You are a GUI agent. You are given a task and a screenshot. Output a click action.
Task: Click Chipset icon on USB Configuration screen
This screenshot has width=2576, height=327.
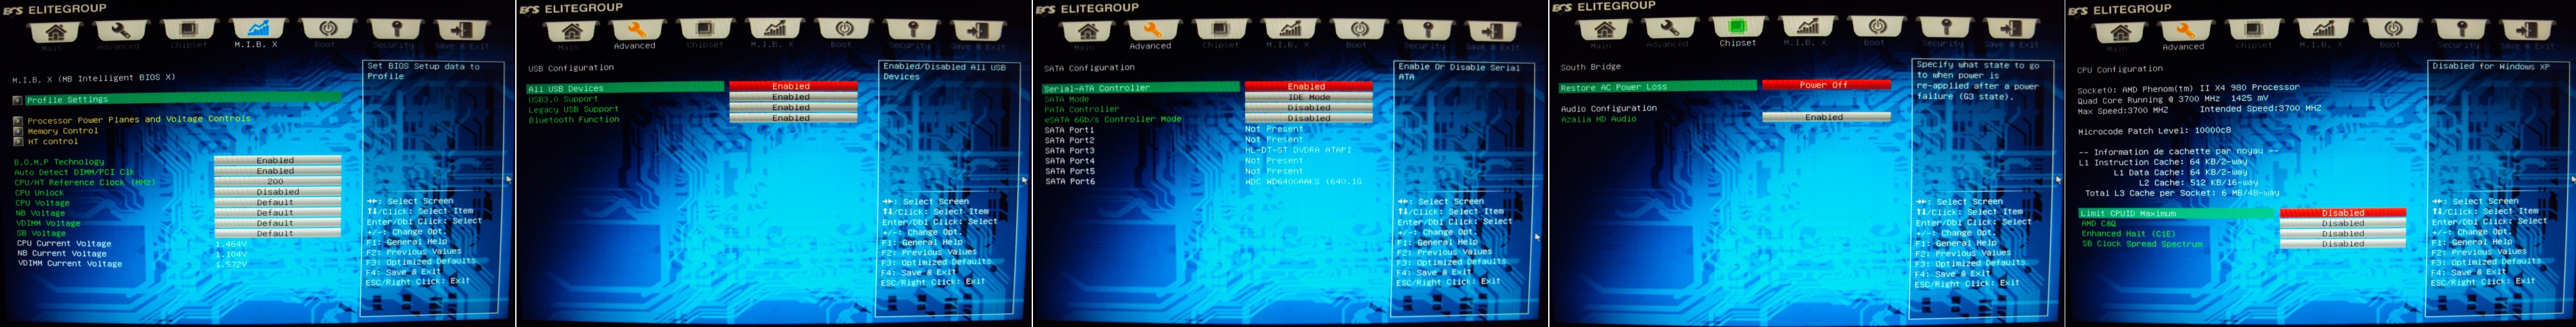pyautogui.click(x=705, y=31)
